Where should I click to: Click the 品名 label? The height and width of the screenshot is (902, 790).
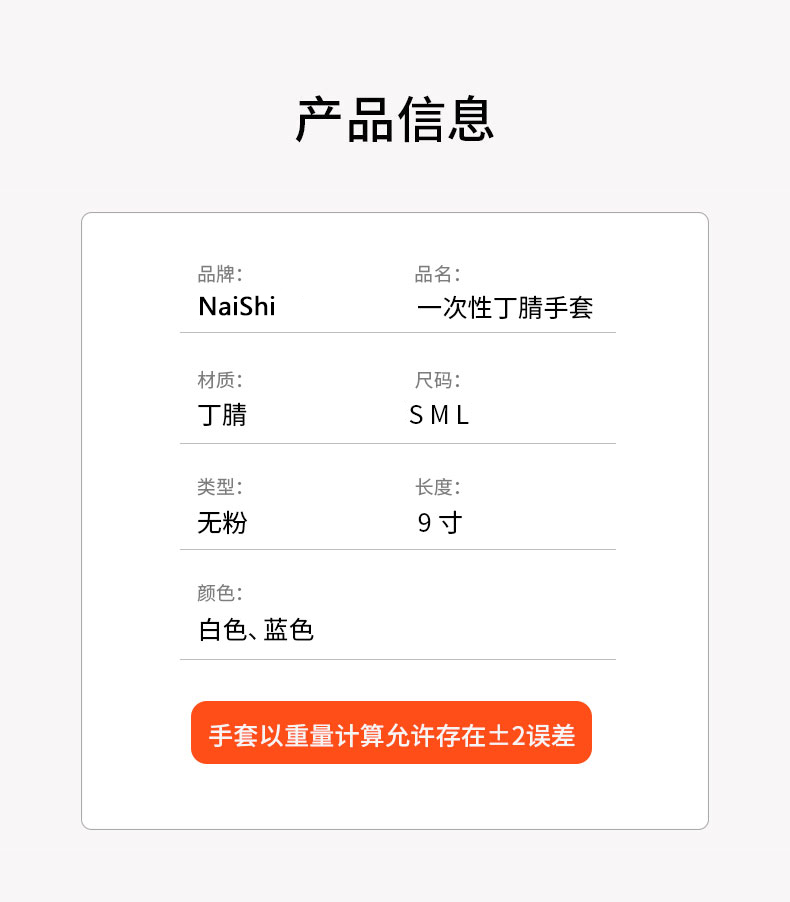(437, 274)
